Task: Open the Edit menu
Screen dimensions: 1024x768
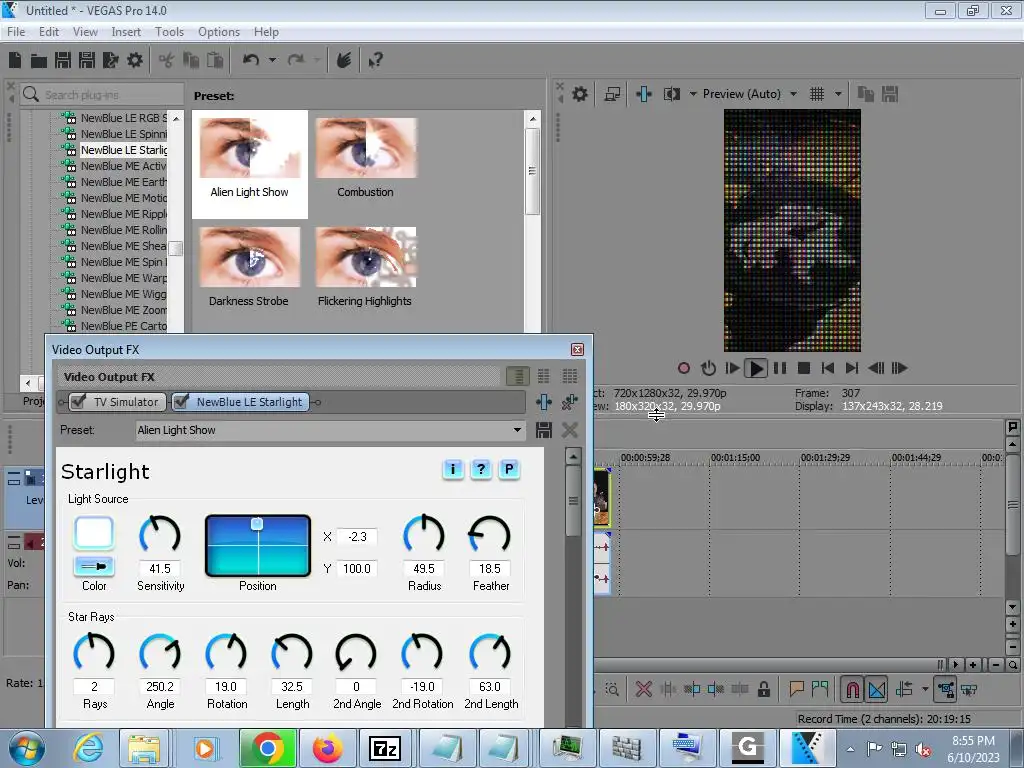Action: coord(49,32)
